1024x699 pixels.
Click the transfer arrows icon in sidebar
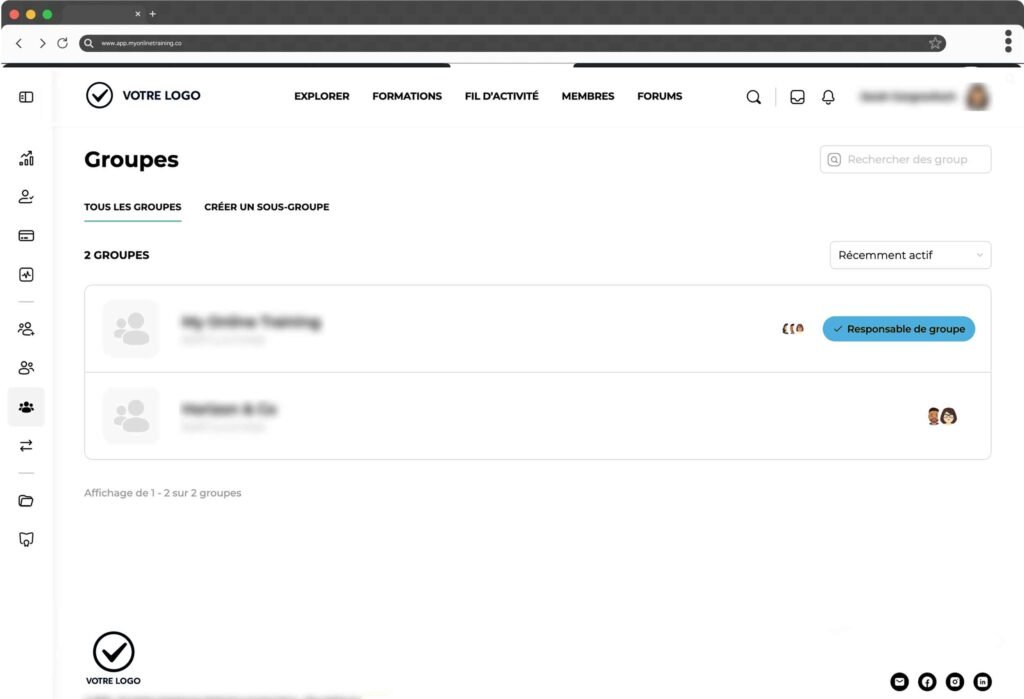click(x=26, y=446)
